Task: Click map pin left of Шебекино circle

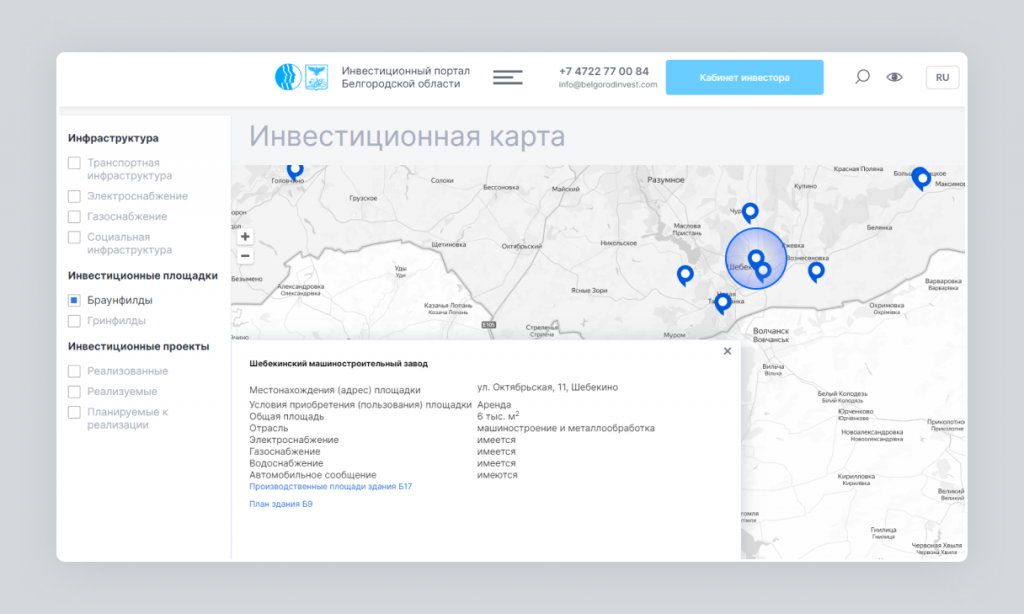Action: (x=685, y=275)
